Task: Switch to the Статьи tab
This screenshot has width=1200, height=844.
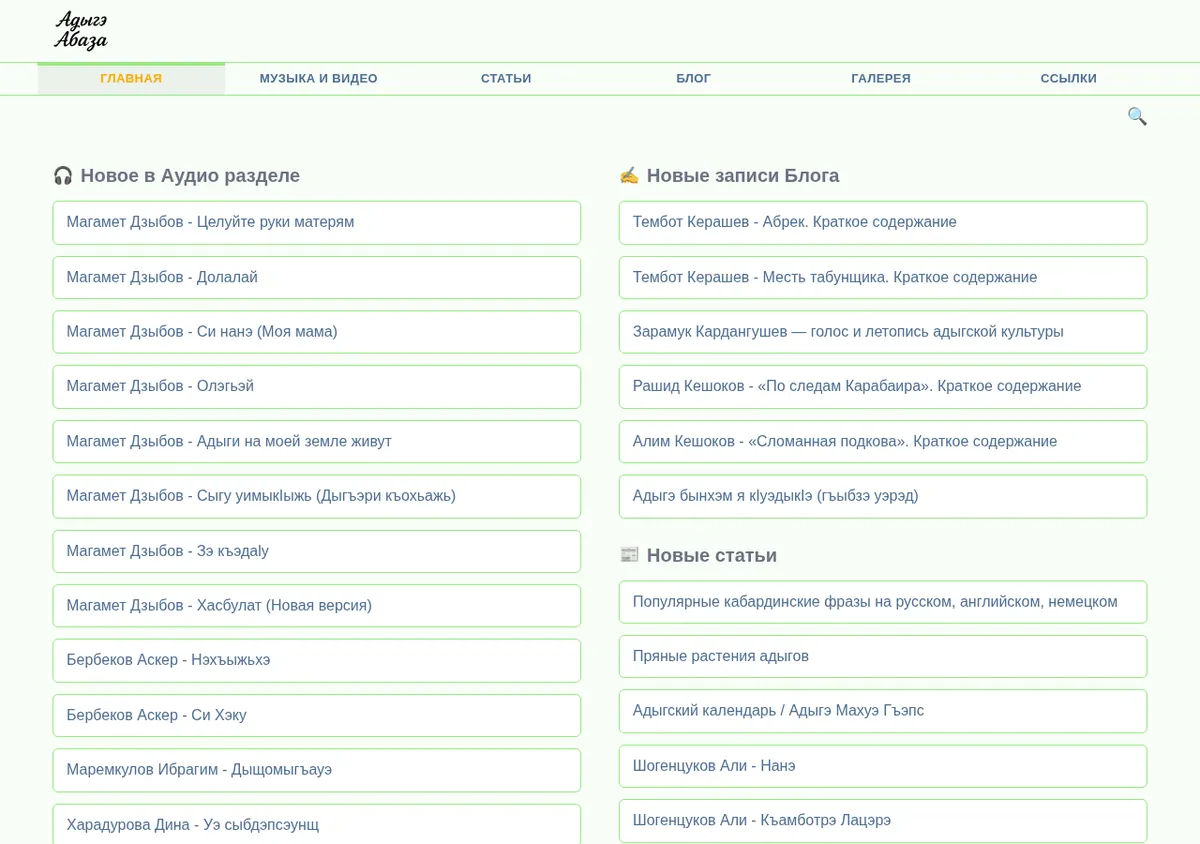Action: point(506,79)
